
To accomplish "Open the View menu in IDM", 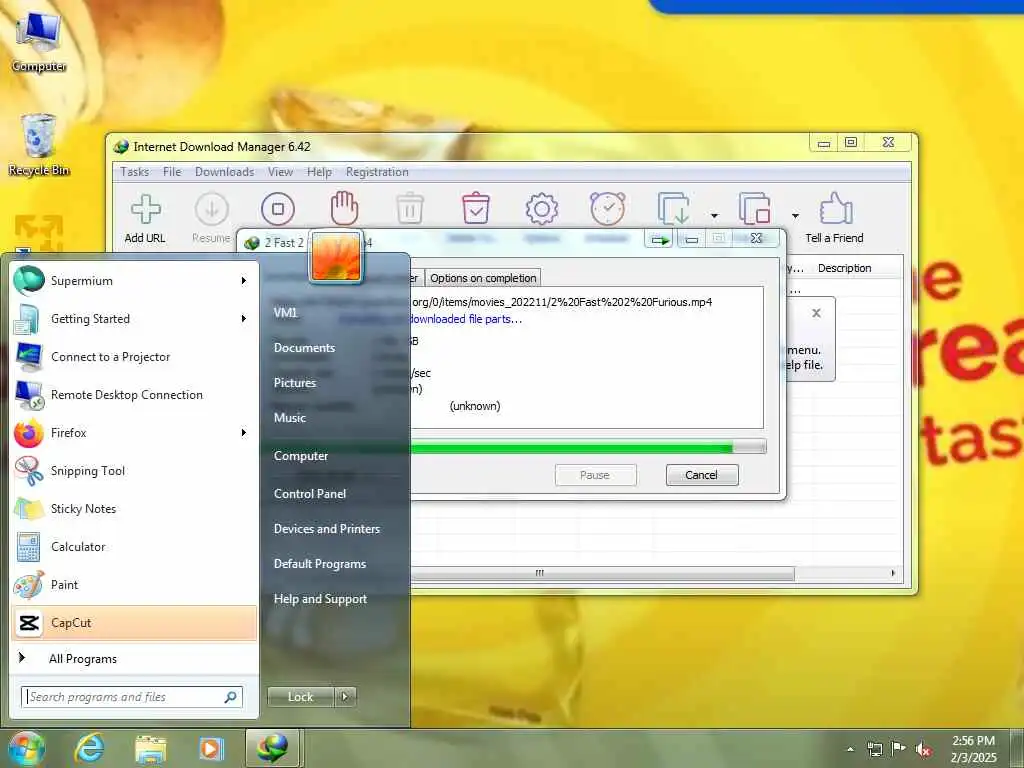I will (280, 172).
